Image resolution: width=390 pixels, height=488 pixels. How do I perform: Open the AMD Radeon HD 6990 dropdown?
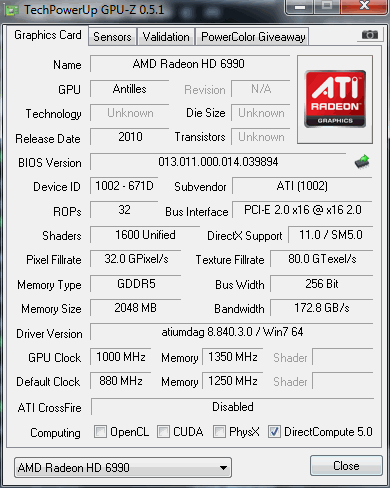[x=123, y=467]
